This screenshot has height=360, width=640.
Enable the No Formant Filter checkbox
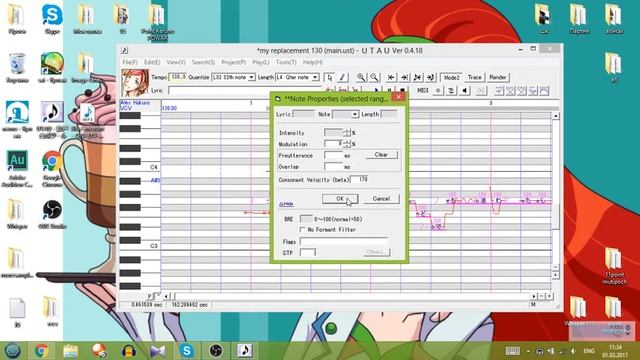[302, 230]
